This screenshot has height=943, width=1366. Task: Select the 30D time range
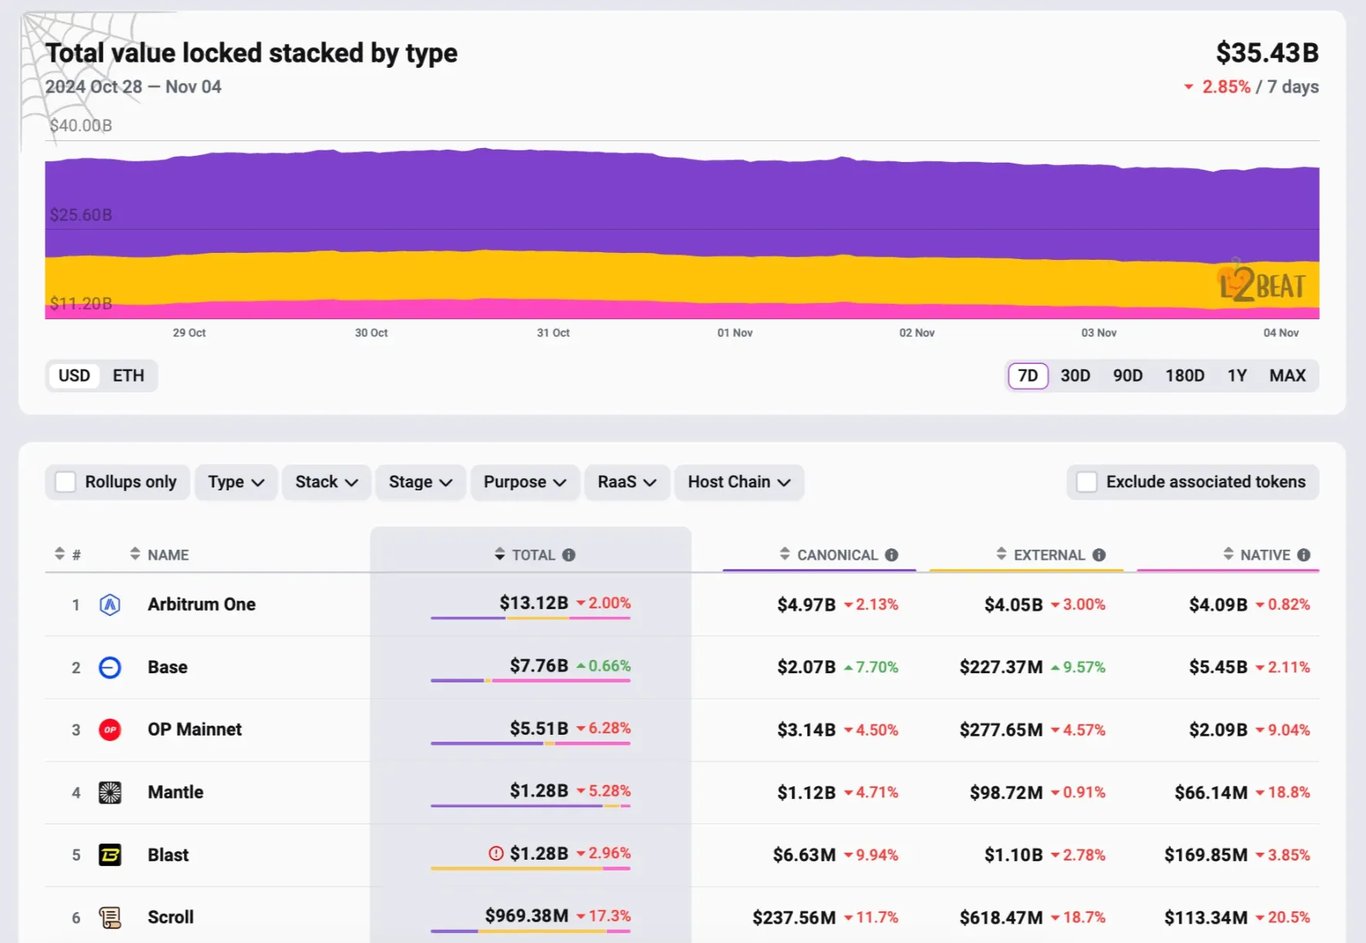[1075, 376]
